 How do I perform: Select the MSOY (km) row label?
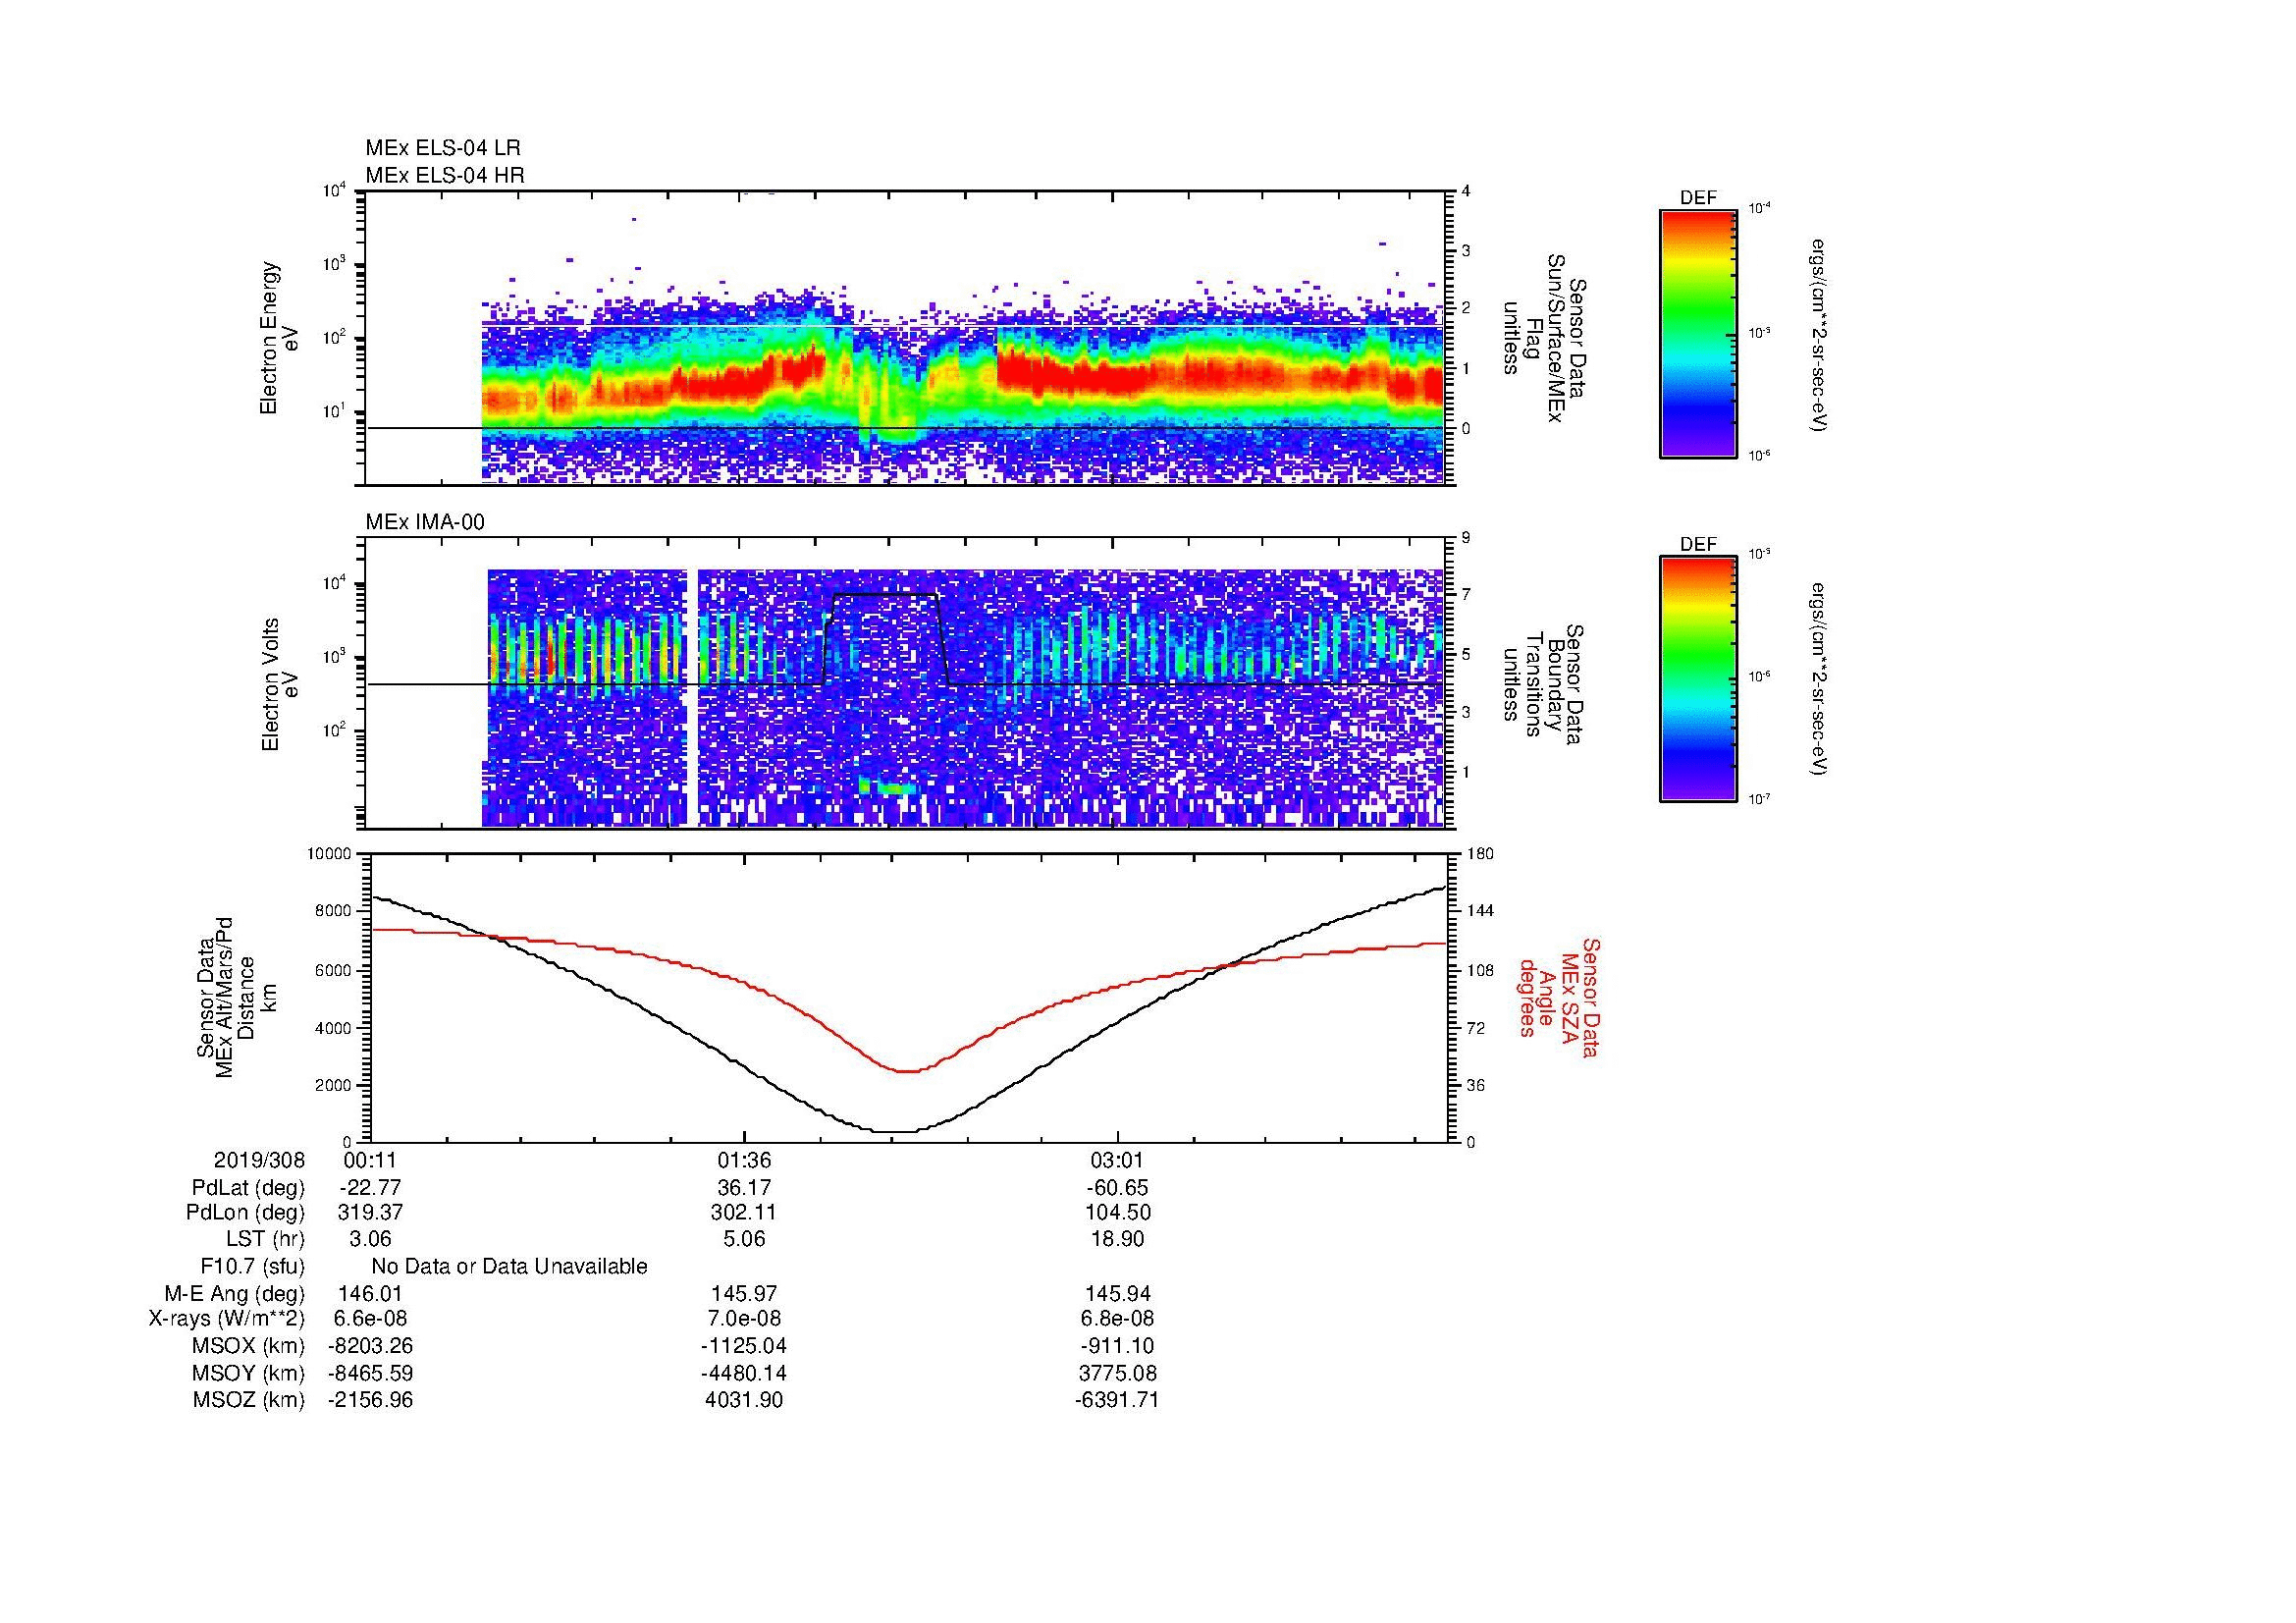(248, 1373)
